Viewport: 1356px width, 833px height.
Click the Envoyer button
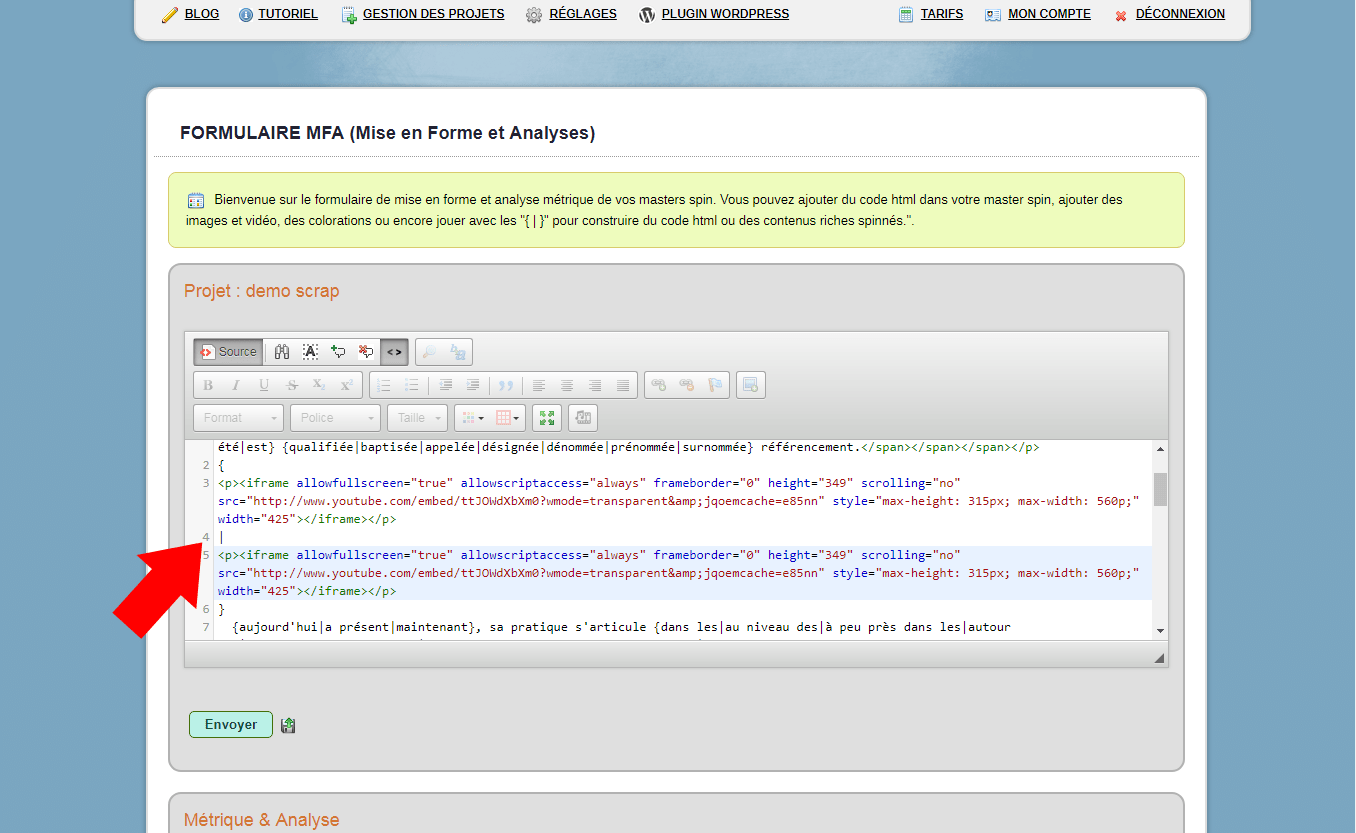click(x=230, y=724)
